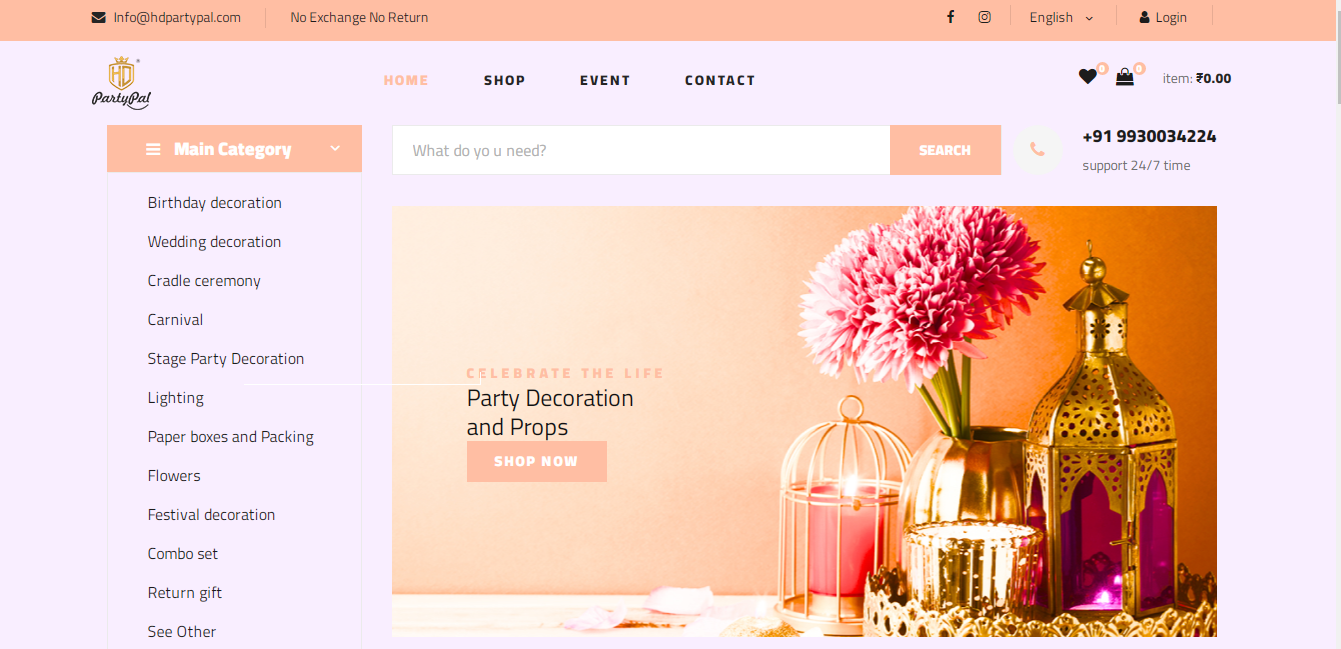
Task: Select Birthday decoration category
Action: pyautogui.click(x=215, y=202)
